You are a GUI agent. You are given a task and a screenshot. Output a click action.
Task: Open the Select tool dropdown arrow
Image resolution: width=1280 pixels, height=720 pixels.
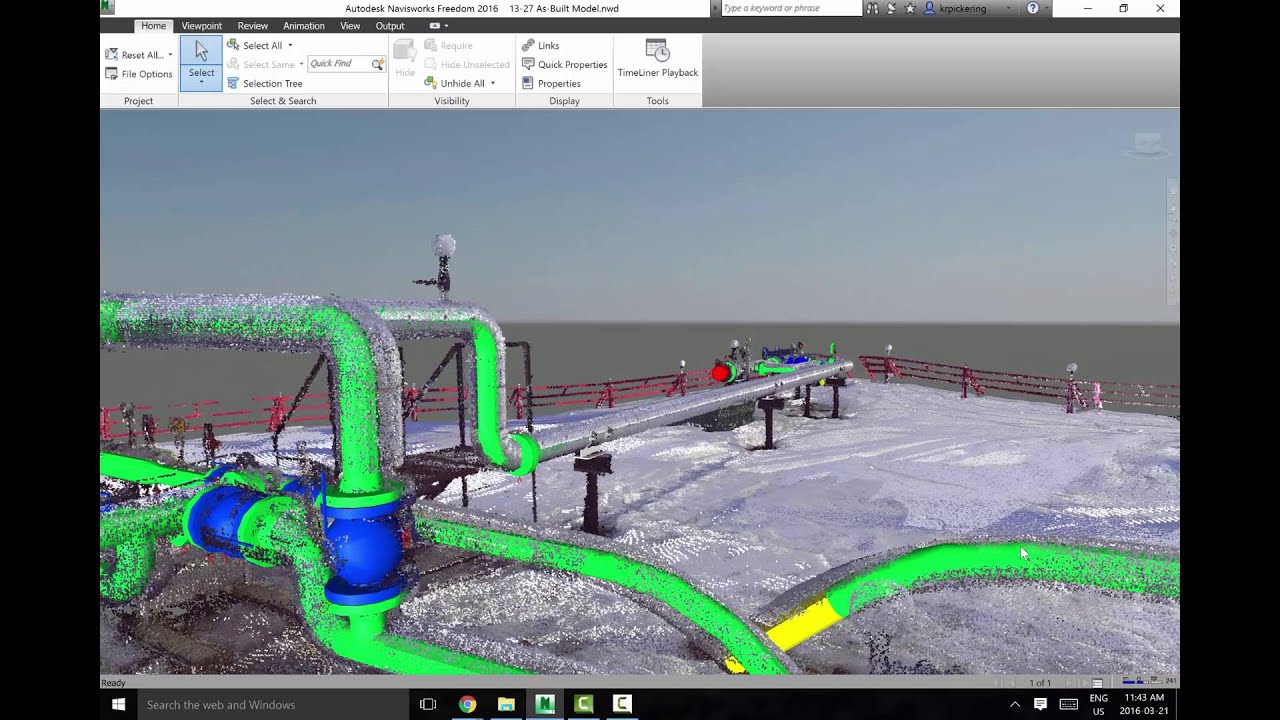point(201,83)
